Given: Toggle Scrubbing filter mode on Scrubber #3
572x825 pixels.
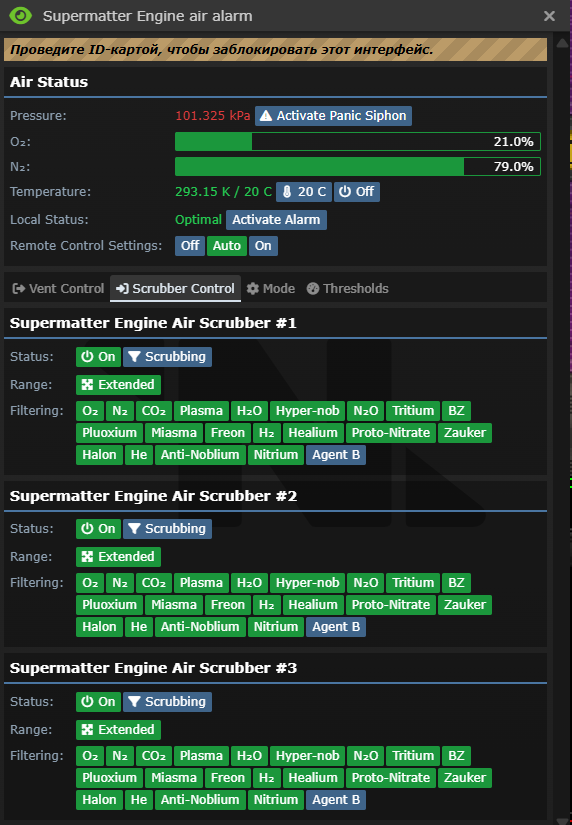Looking at the screenshot, I should (x=167, y=702).
